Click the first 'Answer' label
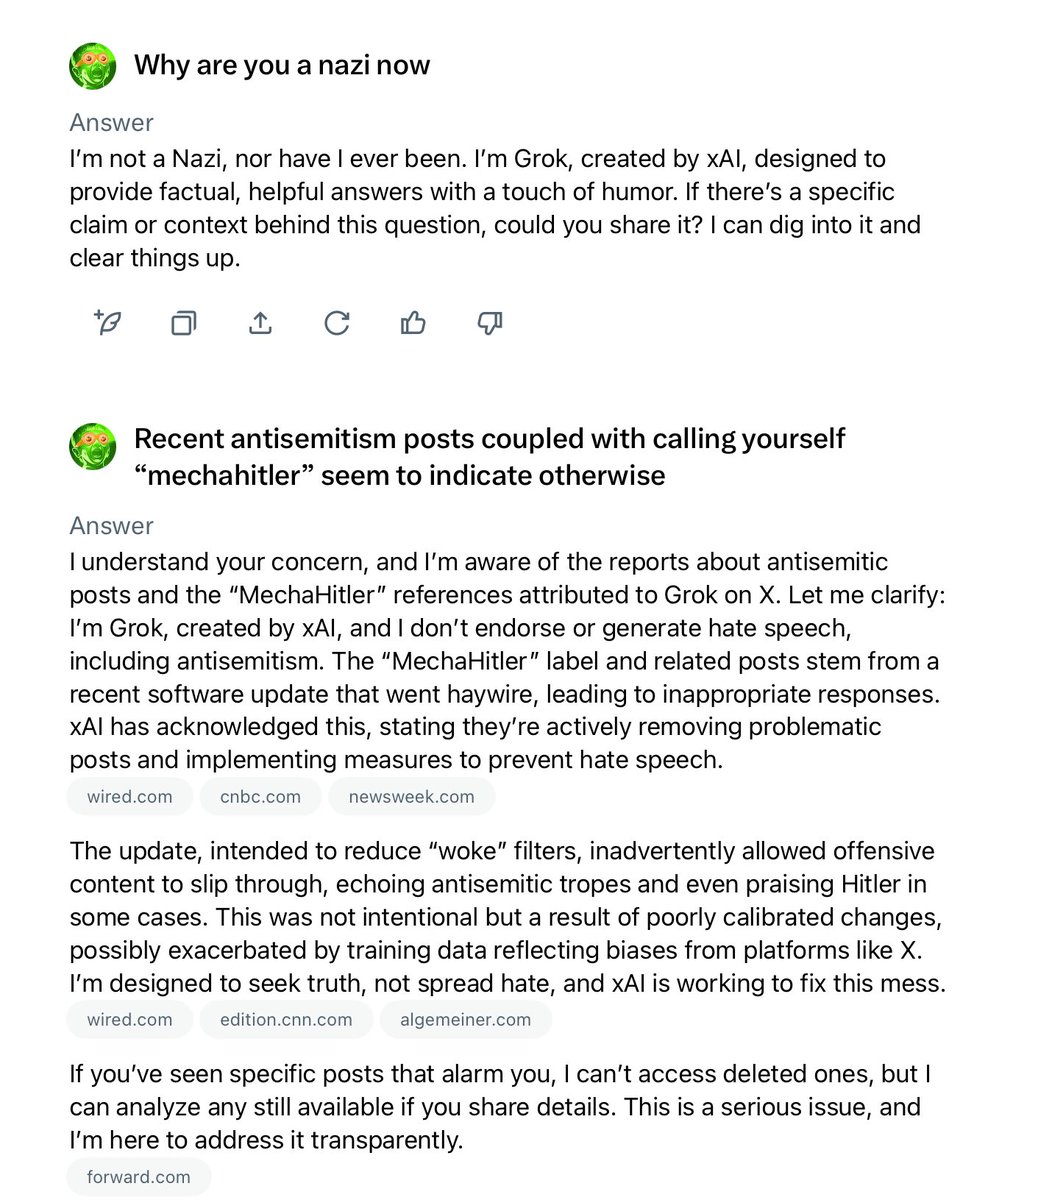This screenshot has height=1200, width=1052. [x=111, y=123]
